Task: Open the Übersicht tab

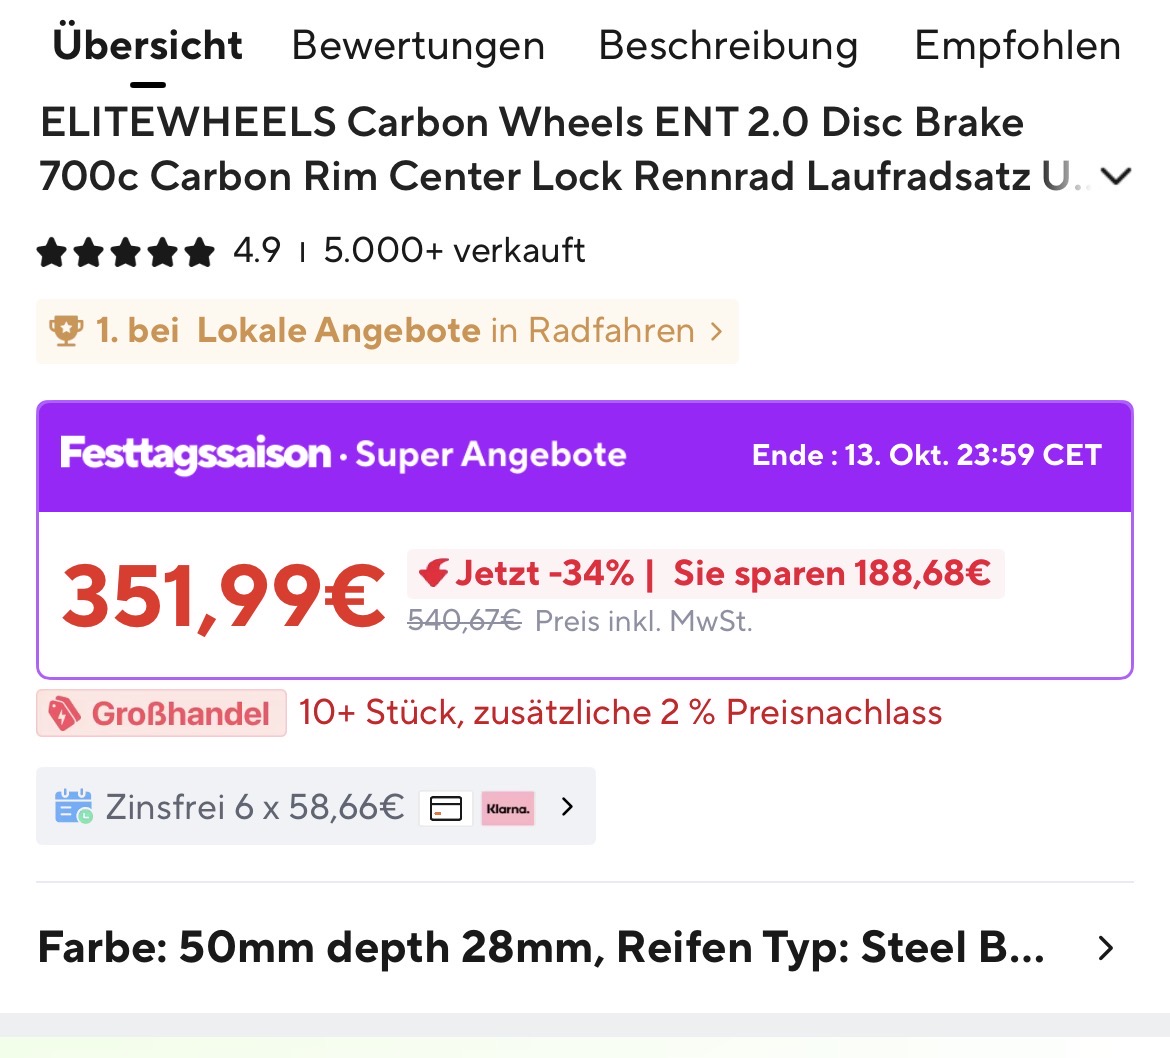Action: point(148,46)
